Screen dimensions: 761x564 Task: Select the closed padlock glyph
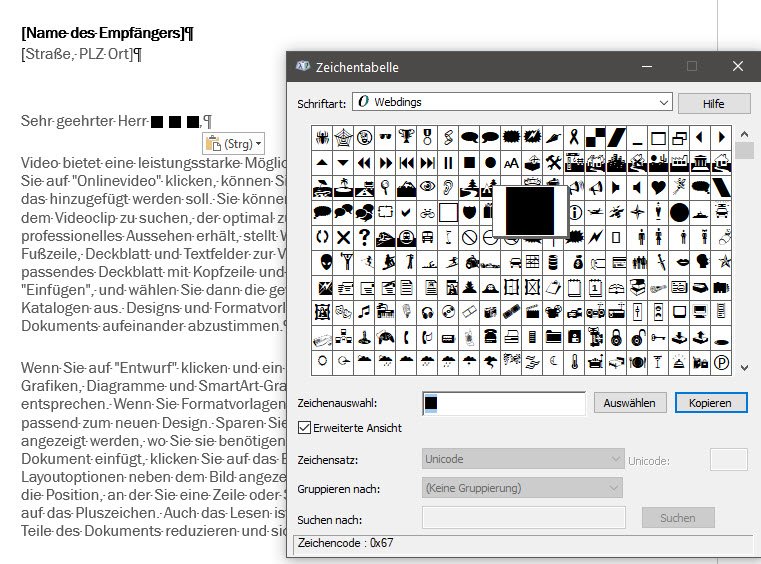[616, 337]
